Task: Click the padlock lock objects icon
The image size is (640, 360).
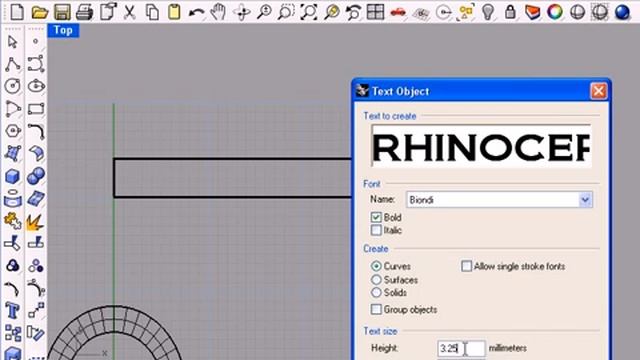Action: coord(510,11)
